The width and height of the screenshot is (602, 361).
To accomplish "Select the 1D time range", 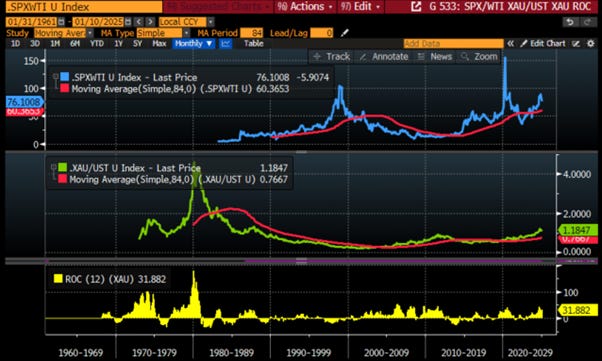I will click(x=15, y=43).
